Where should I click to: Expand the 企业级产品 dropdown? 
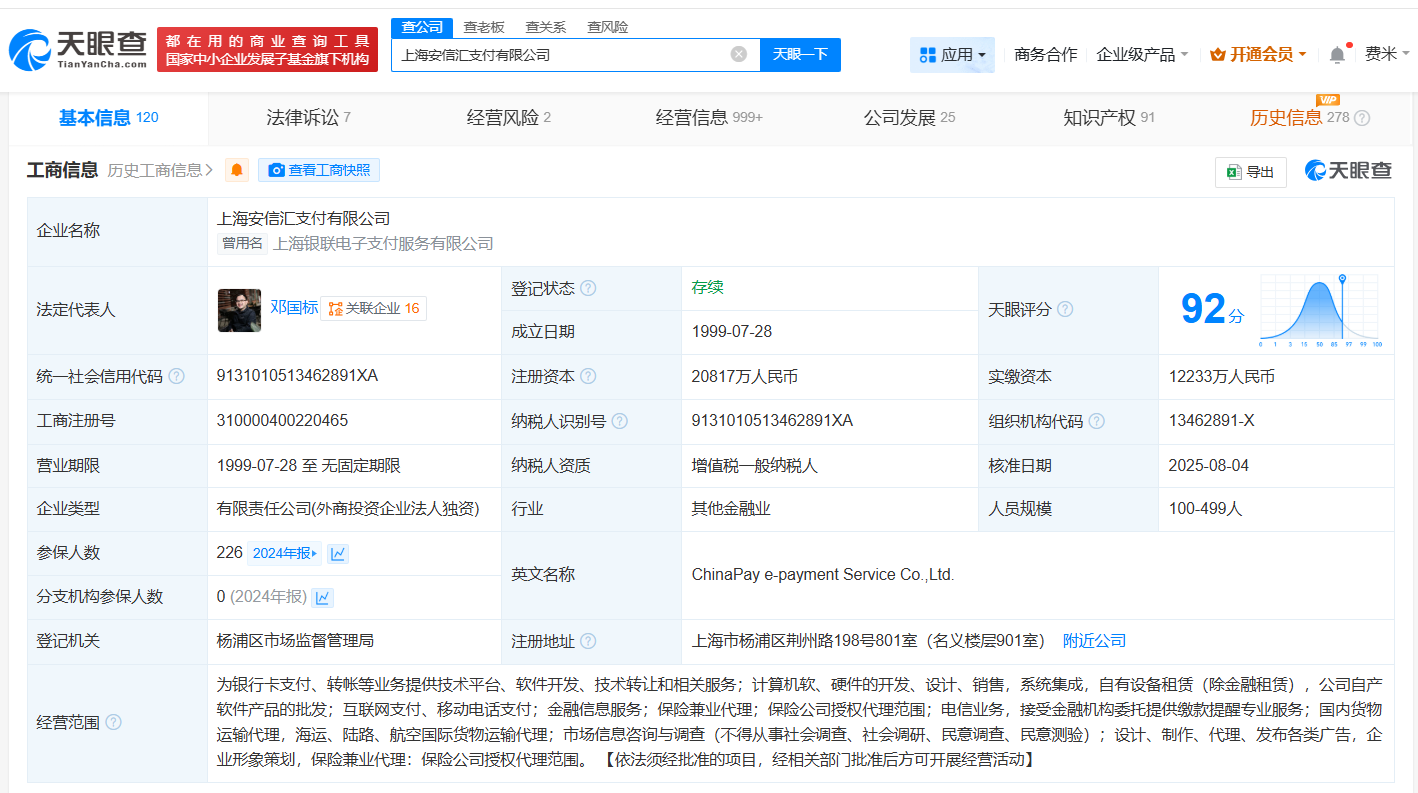coord(1142,55)
